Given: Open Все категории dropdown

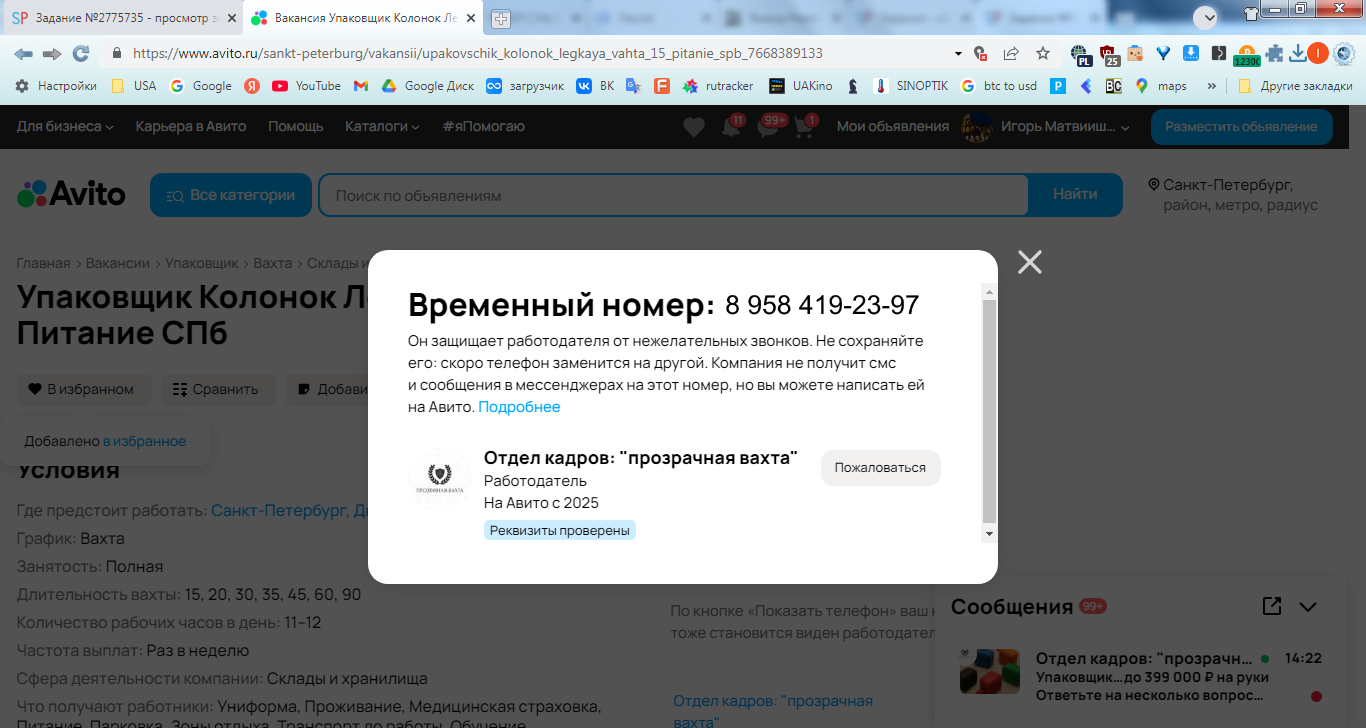Looking at the screenshot, I should [x=231, y=195].
